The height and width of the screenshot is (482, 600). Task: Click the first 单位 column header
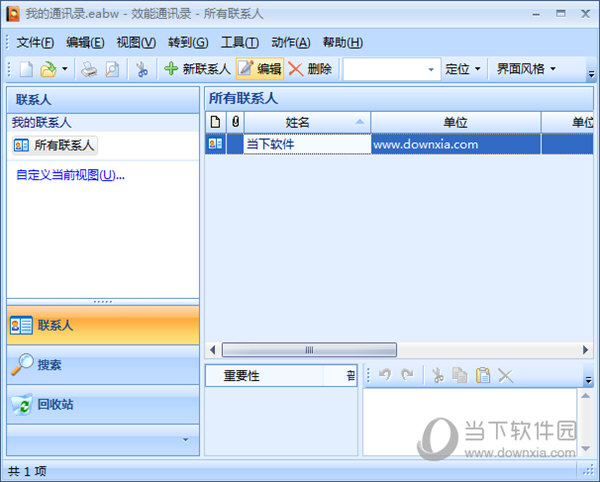click(456, 123)
